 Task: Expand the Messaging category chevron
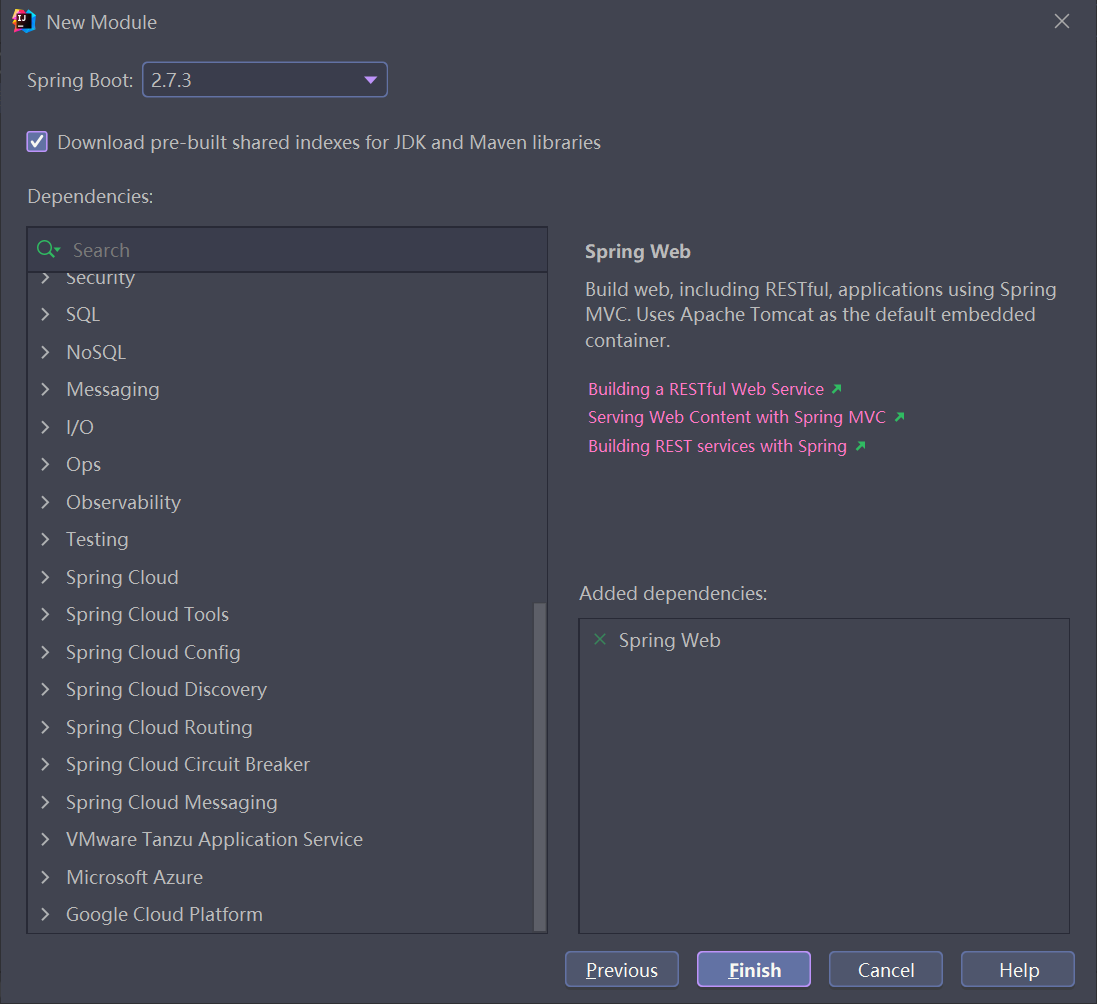tap(45, 389)
